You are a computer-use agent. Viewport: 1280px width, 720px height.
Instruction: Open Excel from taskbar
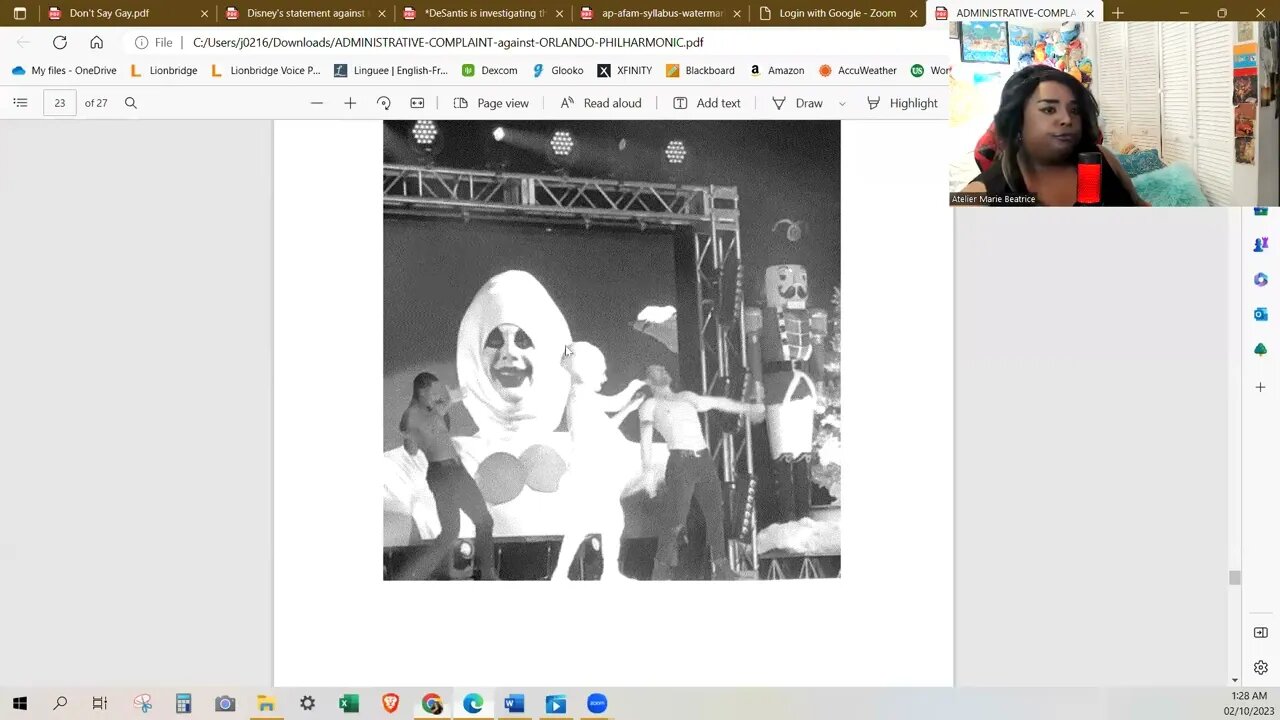(x=349, y=704)
